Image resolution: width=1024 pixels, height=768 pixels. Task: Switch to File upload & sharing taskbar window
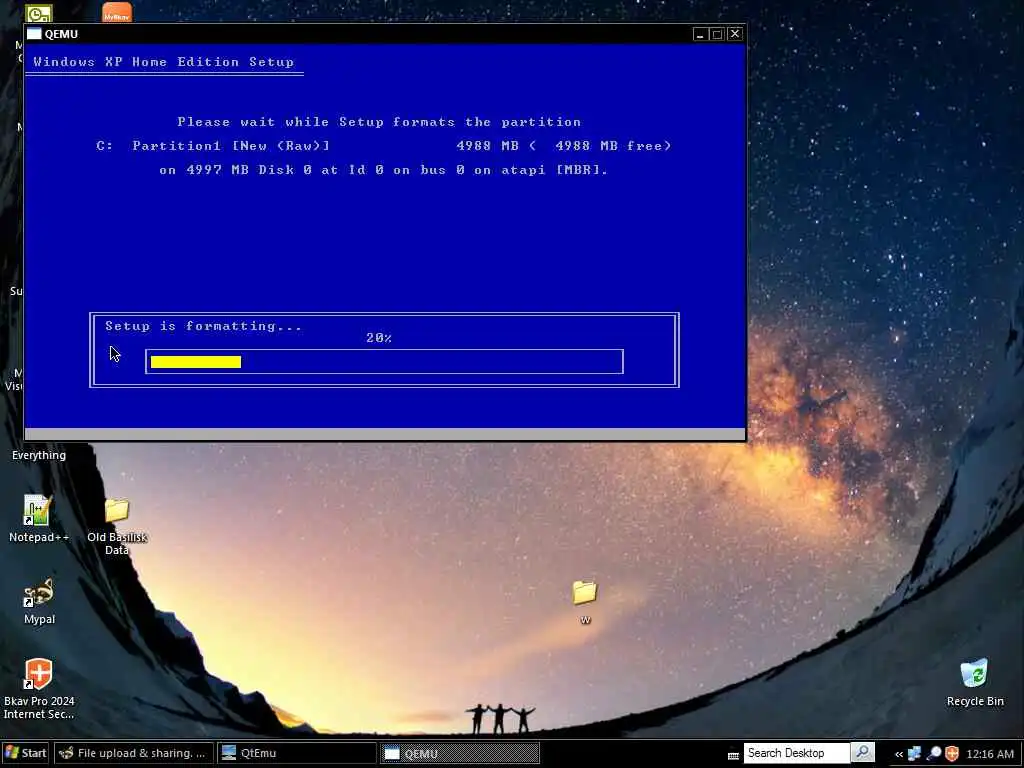coord(134,753)
